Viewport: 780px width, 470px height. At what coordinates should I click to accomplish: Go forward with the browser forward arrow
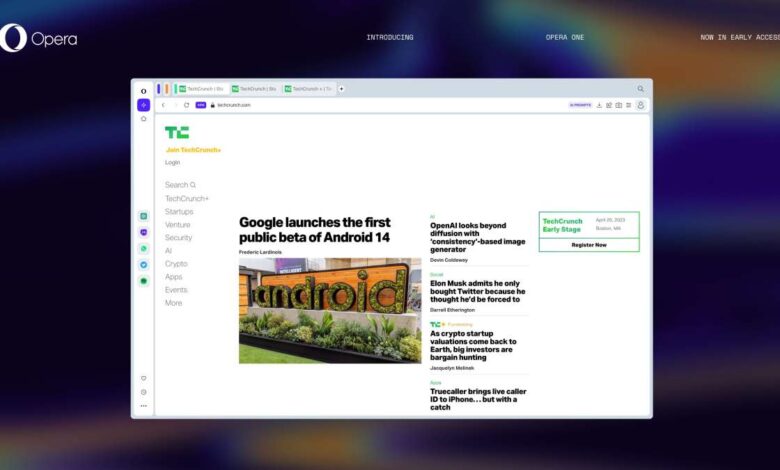point(175,105)
